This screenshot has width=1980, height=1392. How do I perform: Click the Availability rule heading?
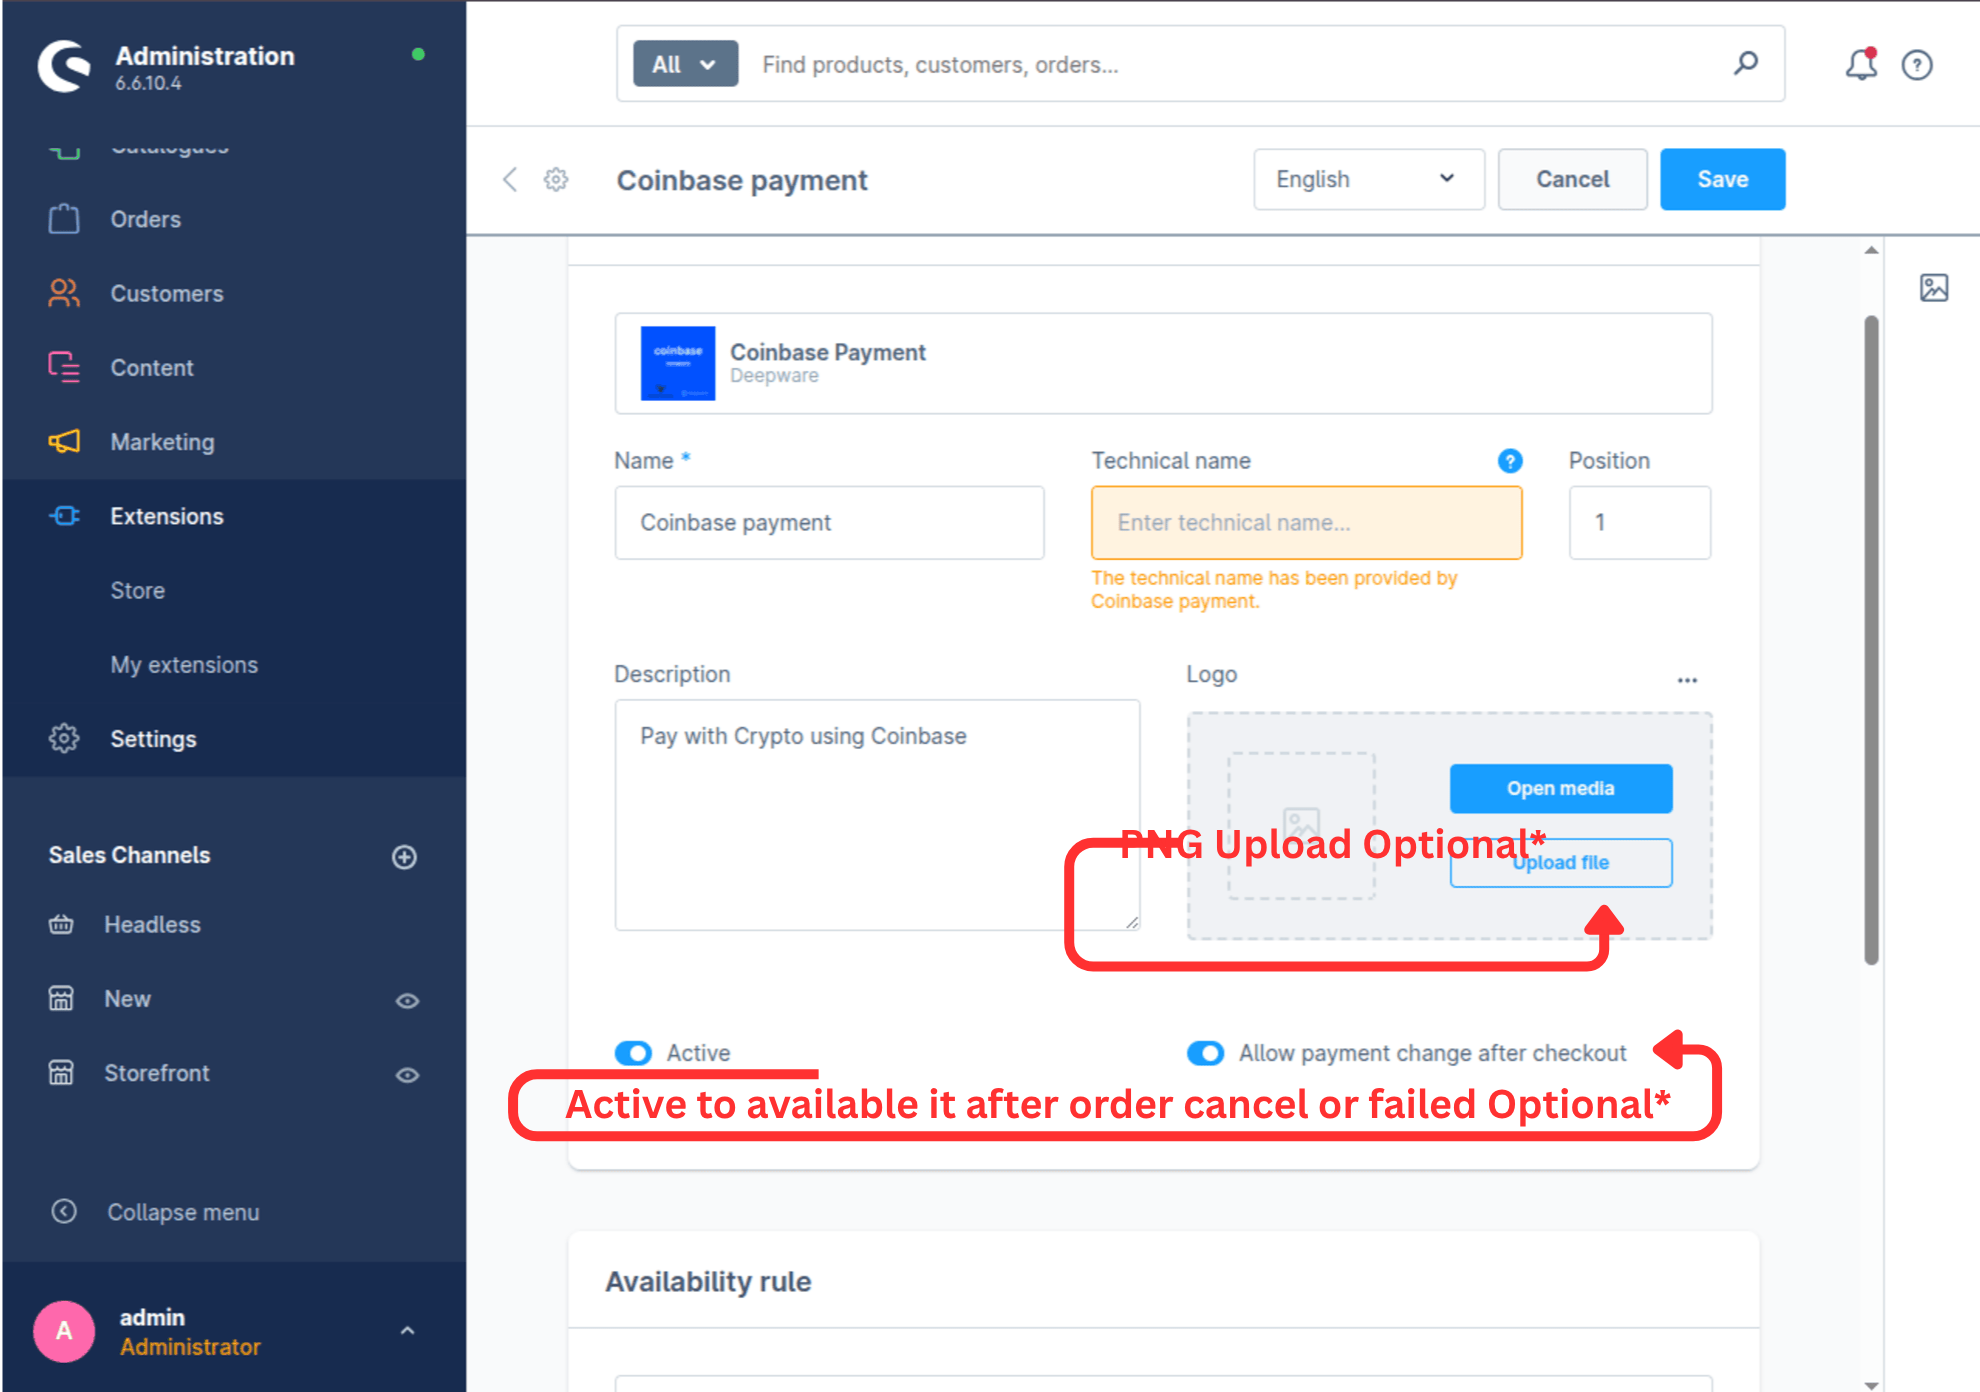708,1281
